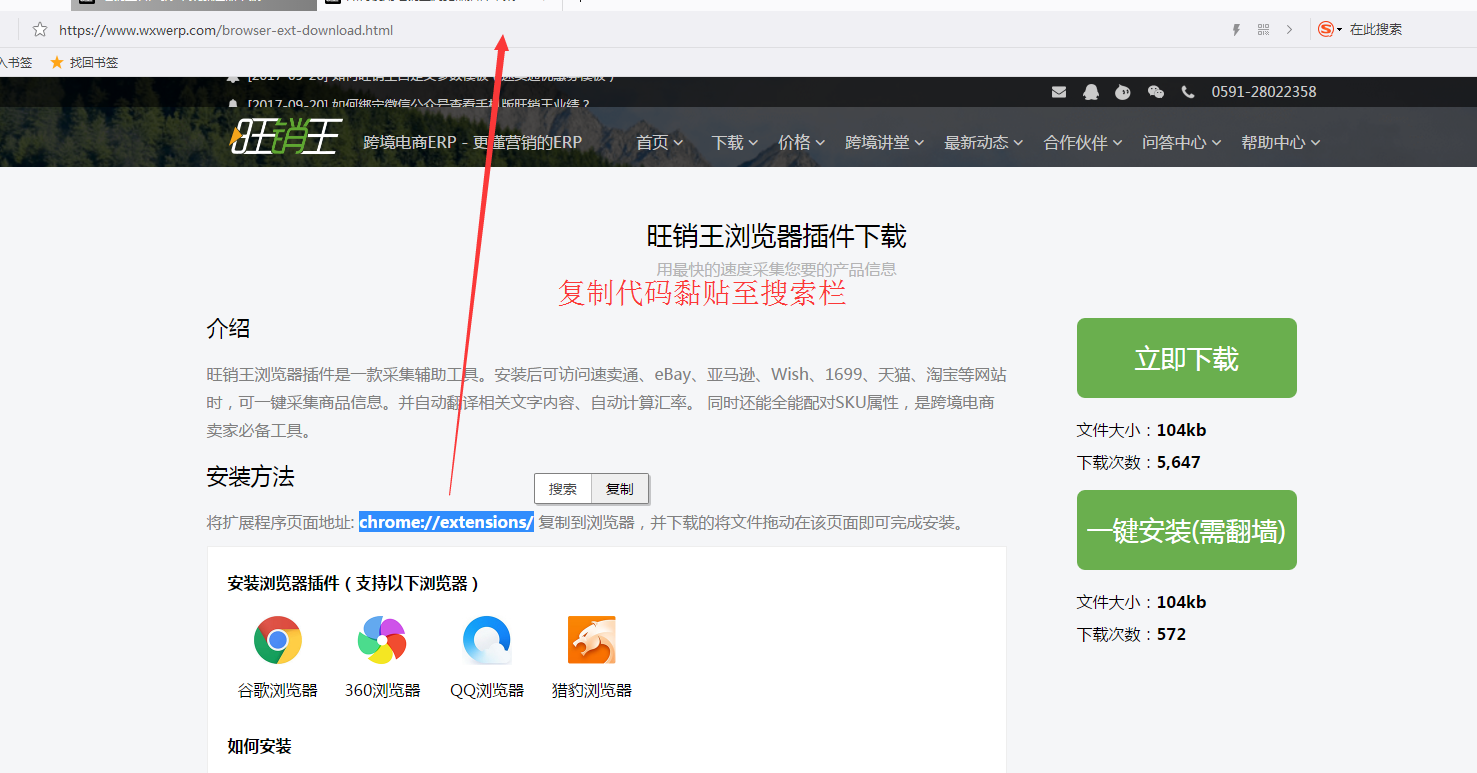Choose 复制 in the selection popup
Viewport: 1477px width, 773px height.
click(x=620, y=489)
